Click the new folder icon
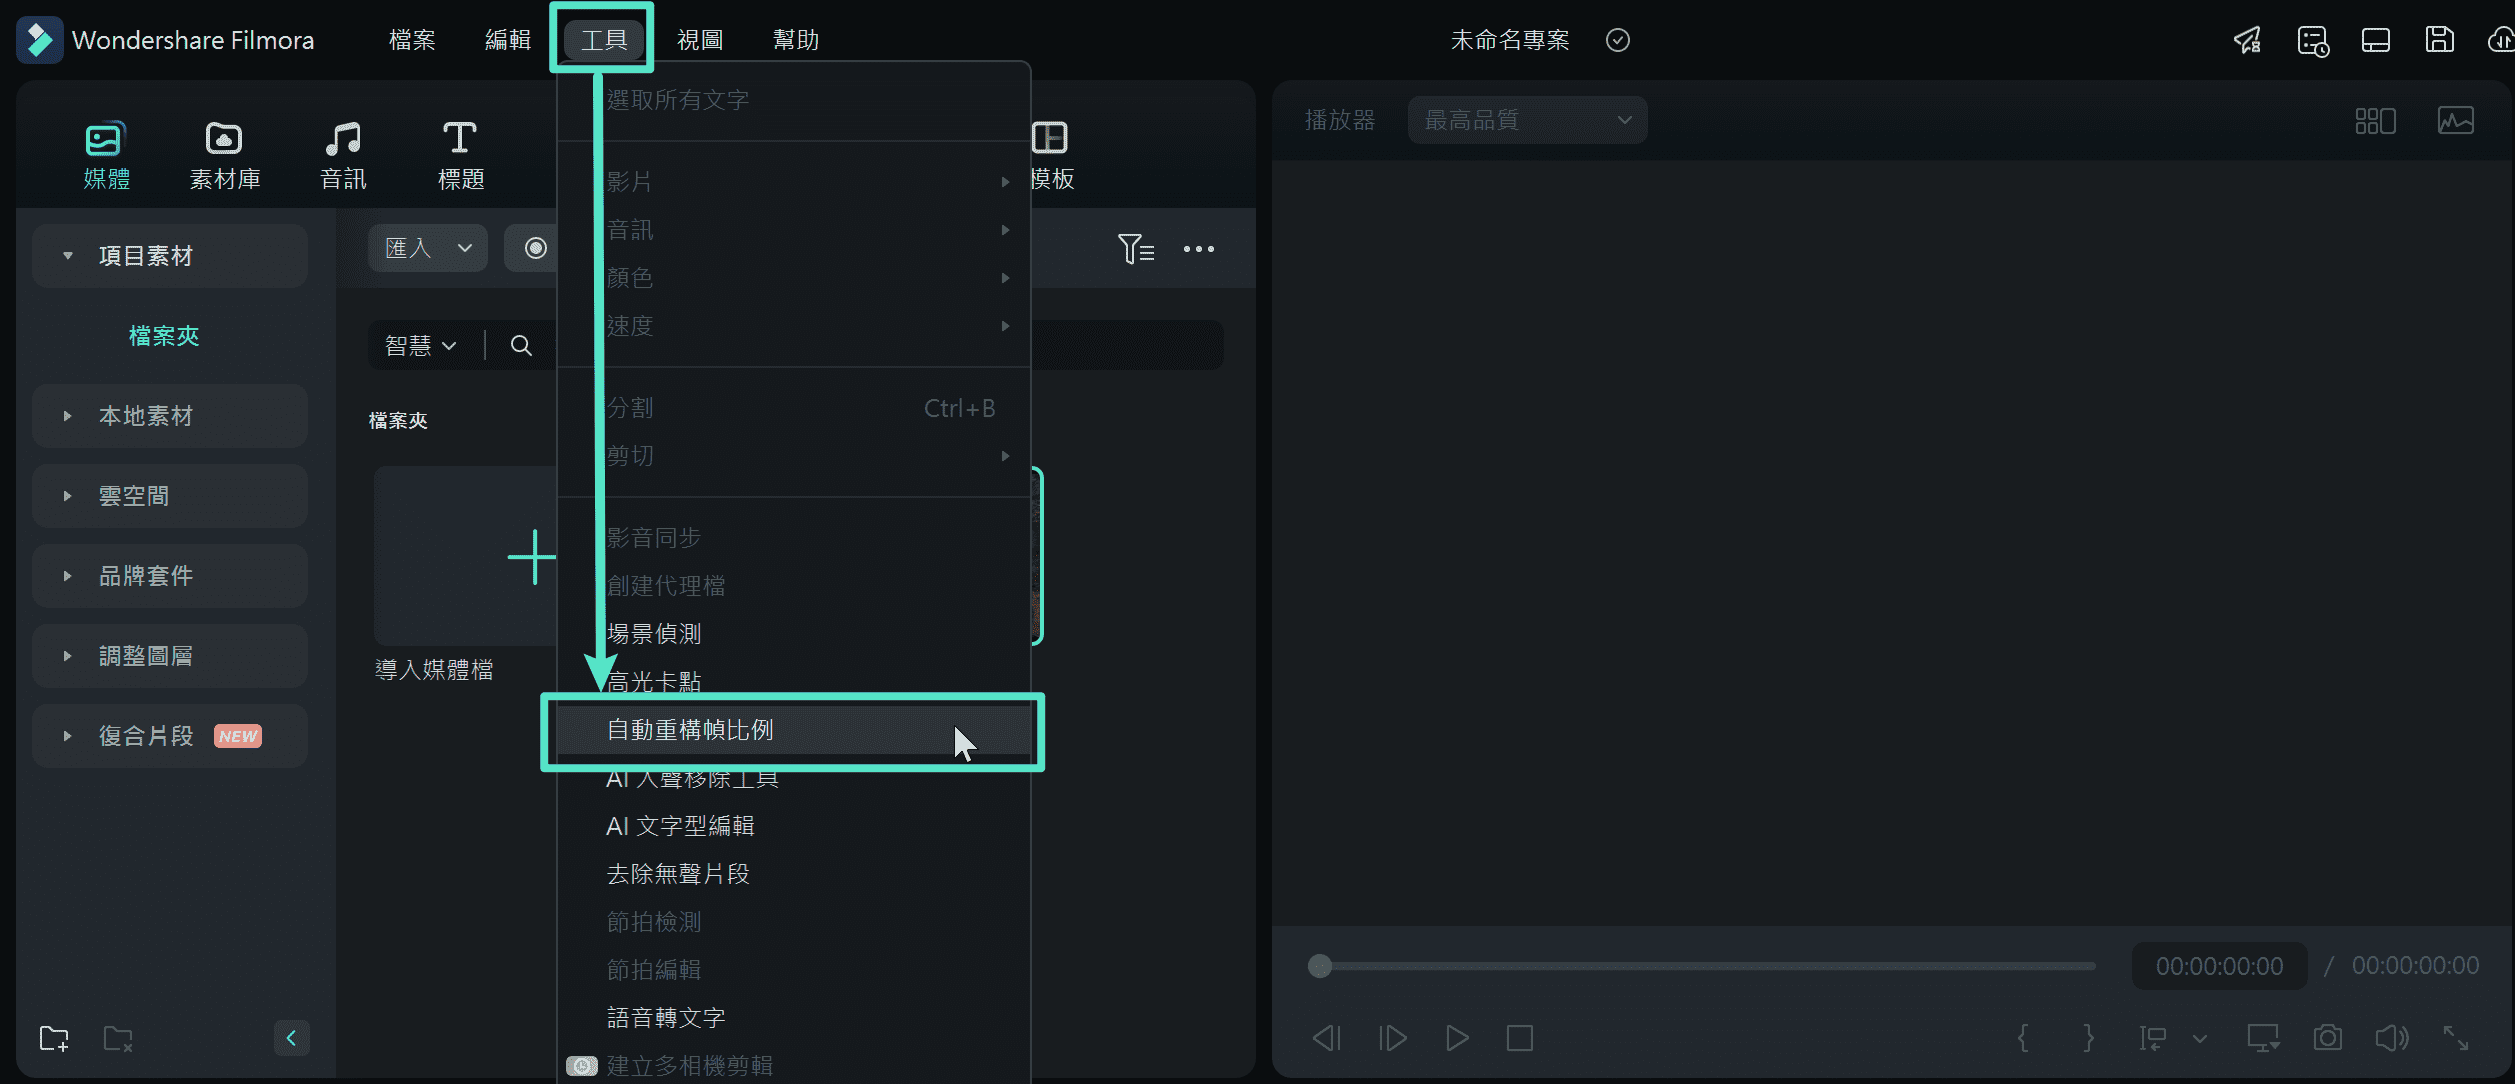2515x1084 pixels. tap(54, 1039)
